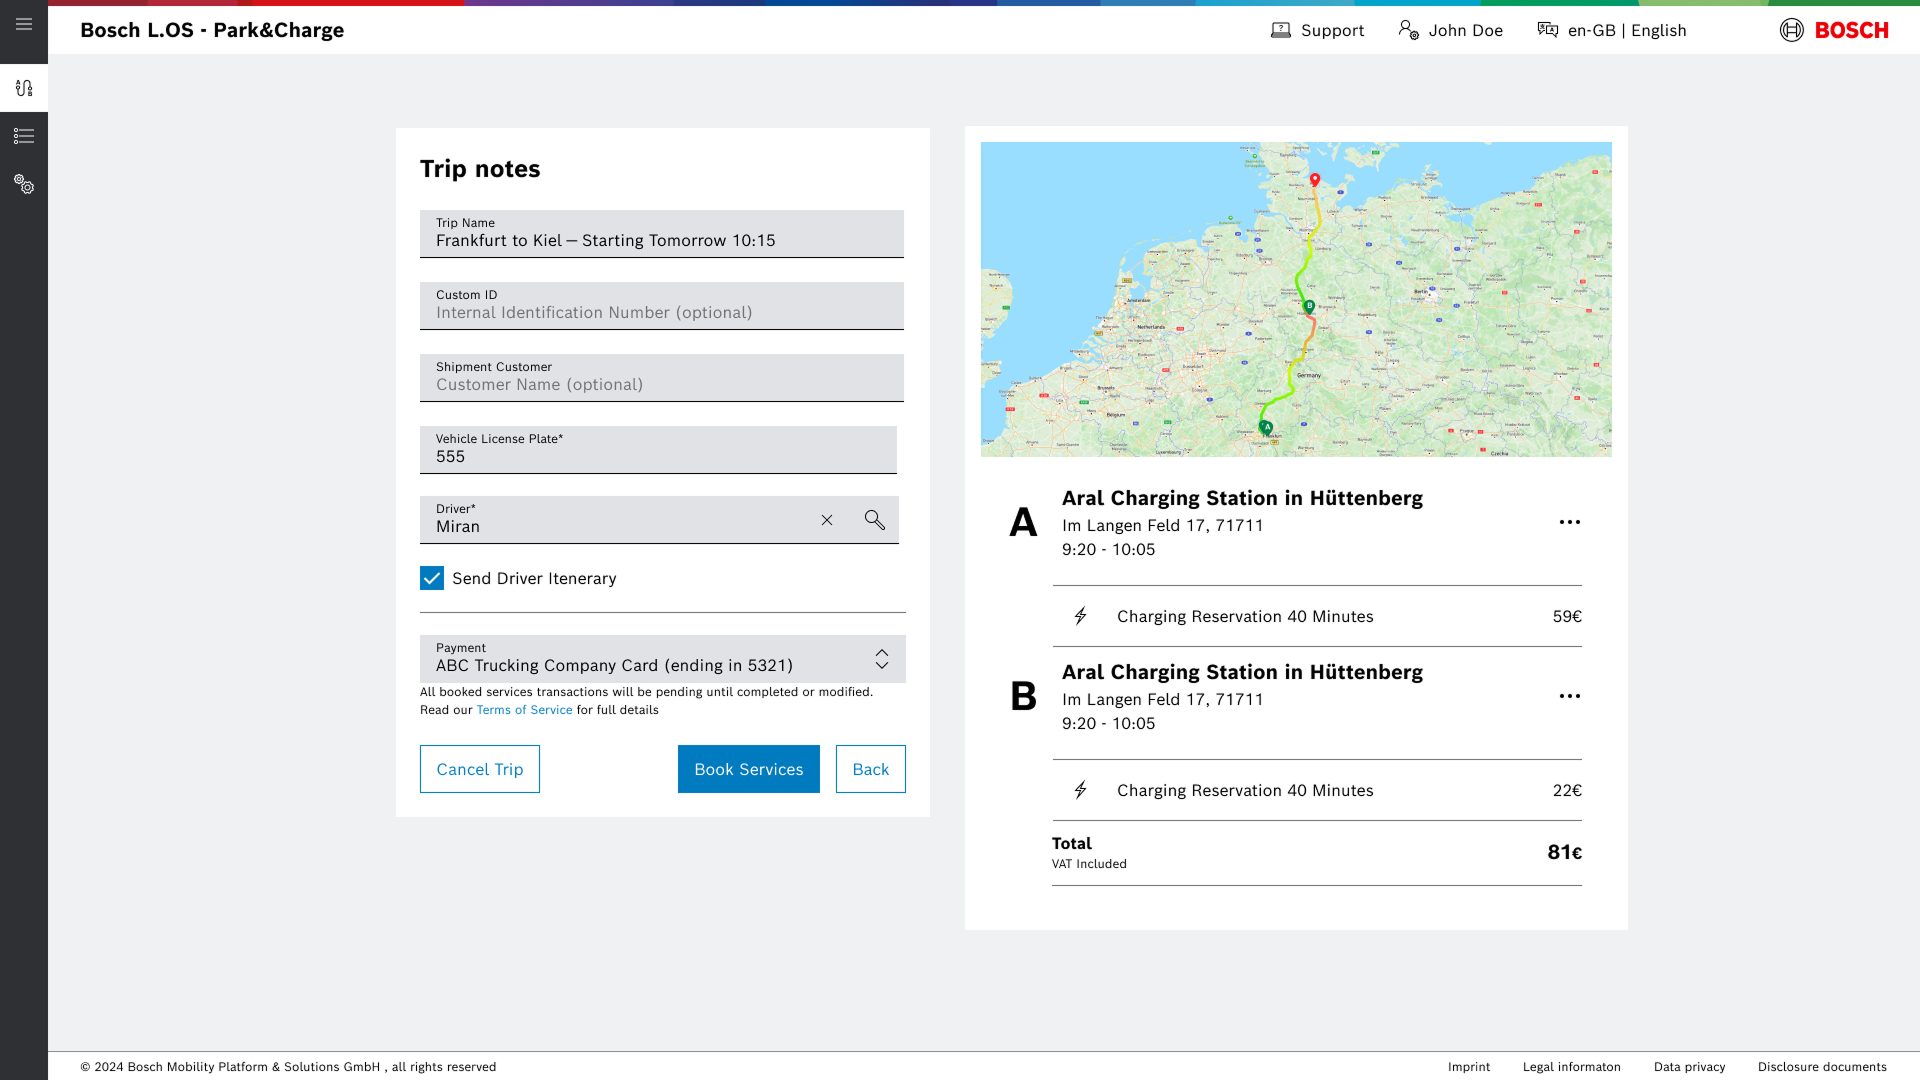Open the trips list sidebar icon
1920x1080 pixels.
point(24,136)
